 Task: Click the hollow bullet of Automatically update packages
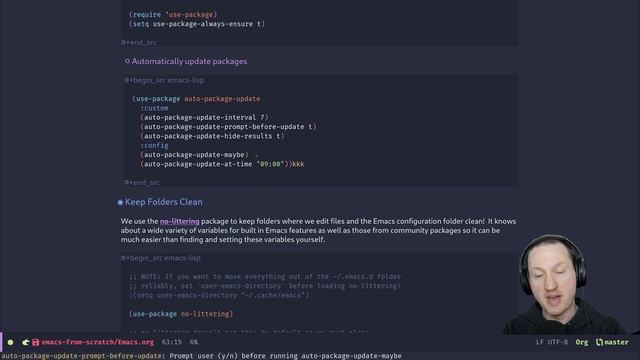click(127, 61)
